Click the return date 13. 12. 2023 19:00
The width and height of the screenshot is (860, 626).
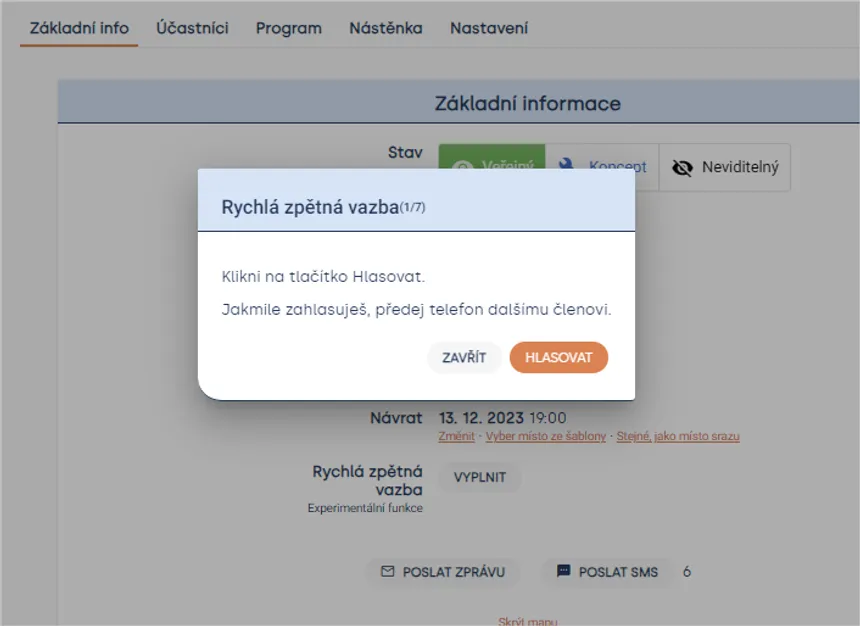pyautogui.click(x=502, y=418)
